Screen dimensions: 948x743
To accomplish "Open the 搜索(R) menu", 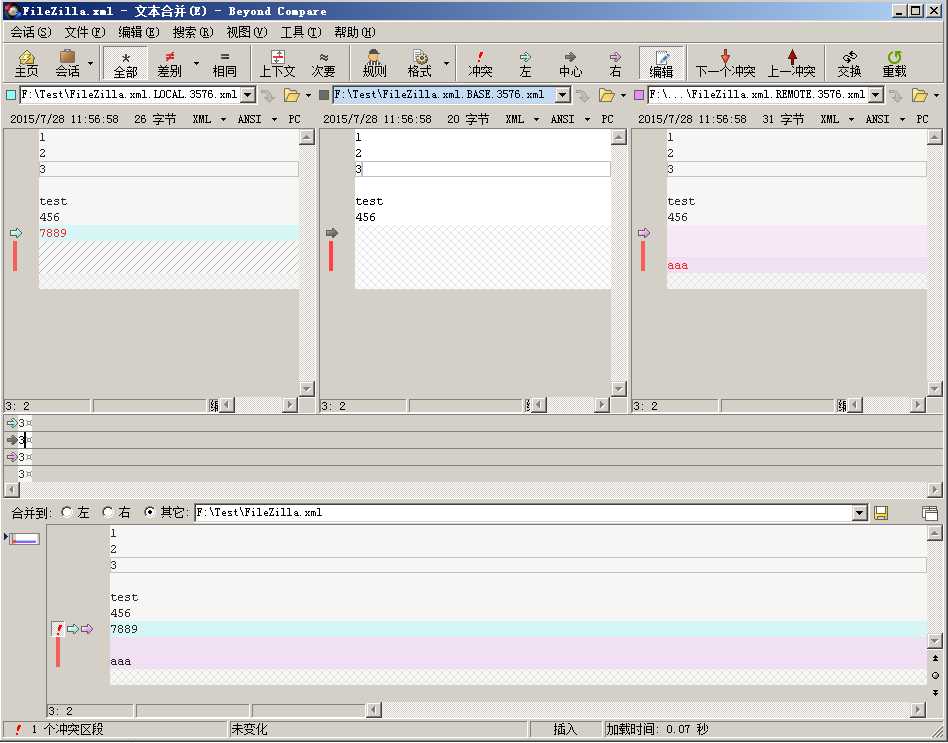I will tap(193, 32).
